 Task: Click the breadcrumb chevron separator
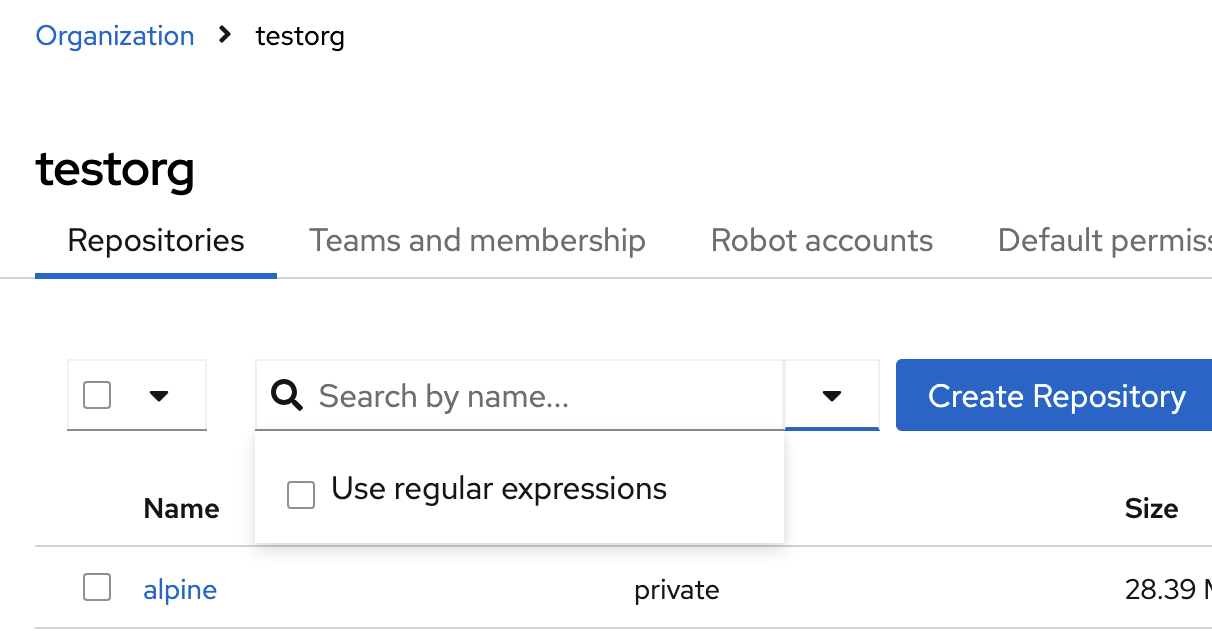click(225, 35)
